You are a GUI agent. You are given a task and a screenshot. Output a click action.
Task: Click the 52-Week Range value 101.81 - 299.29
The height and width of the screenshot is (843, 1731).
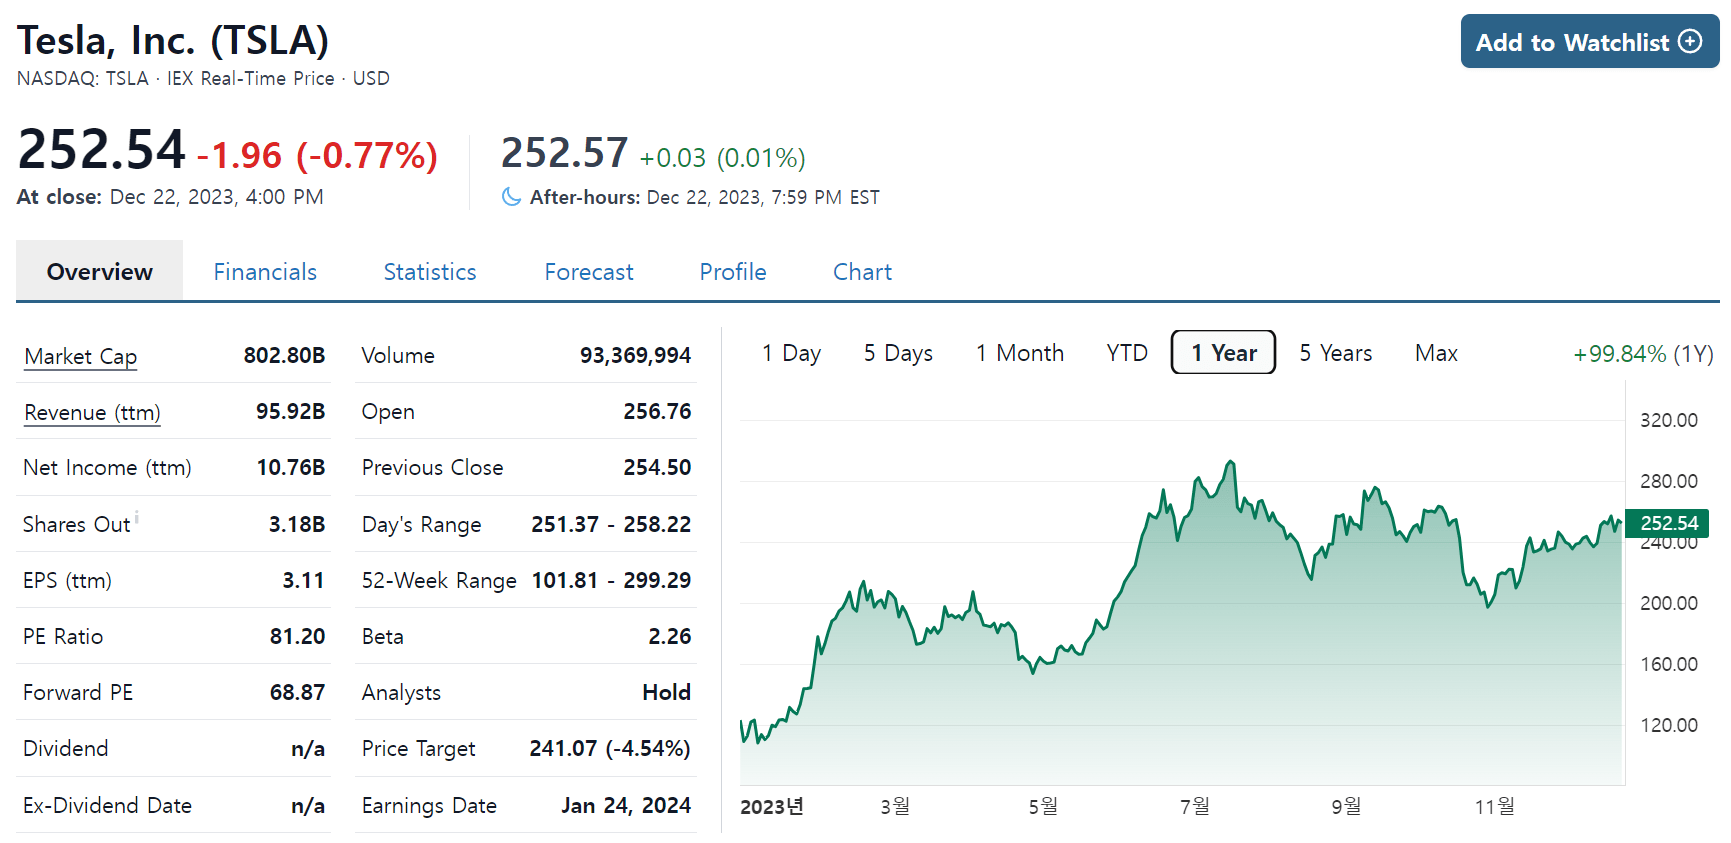click(x=611, y=580)
